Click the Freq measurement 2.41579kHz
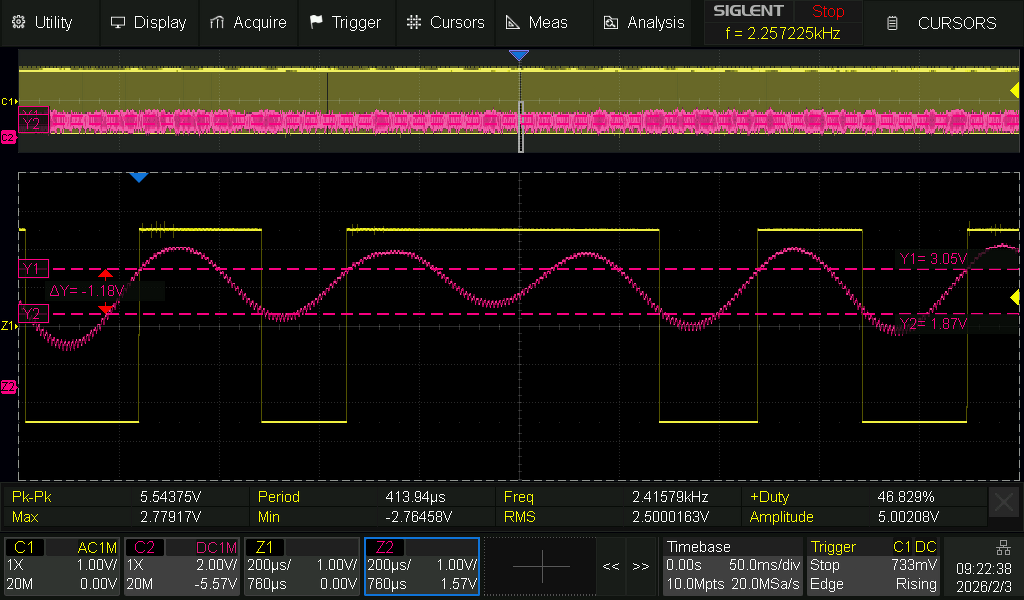Viewport: 1024px width, 600px height. (x=670, y=497)
